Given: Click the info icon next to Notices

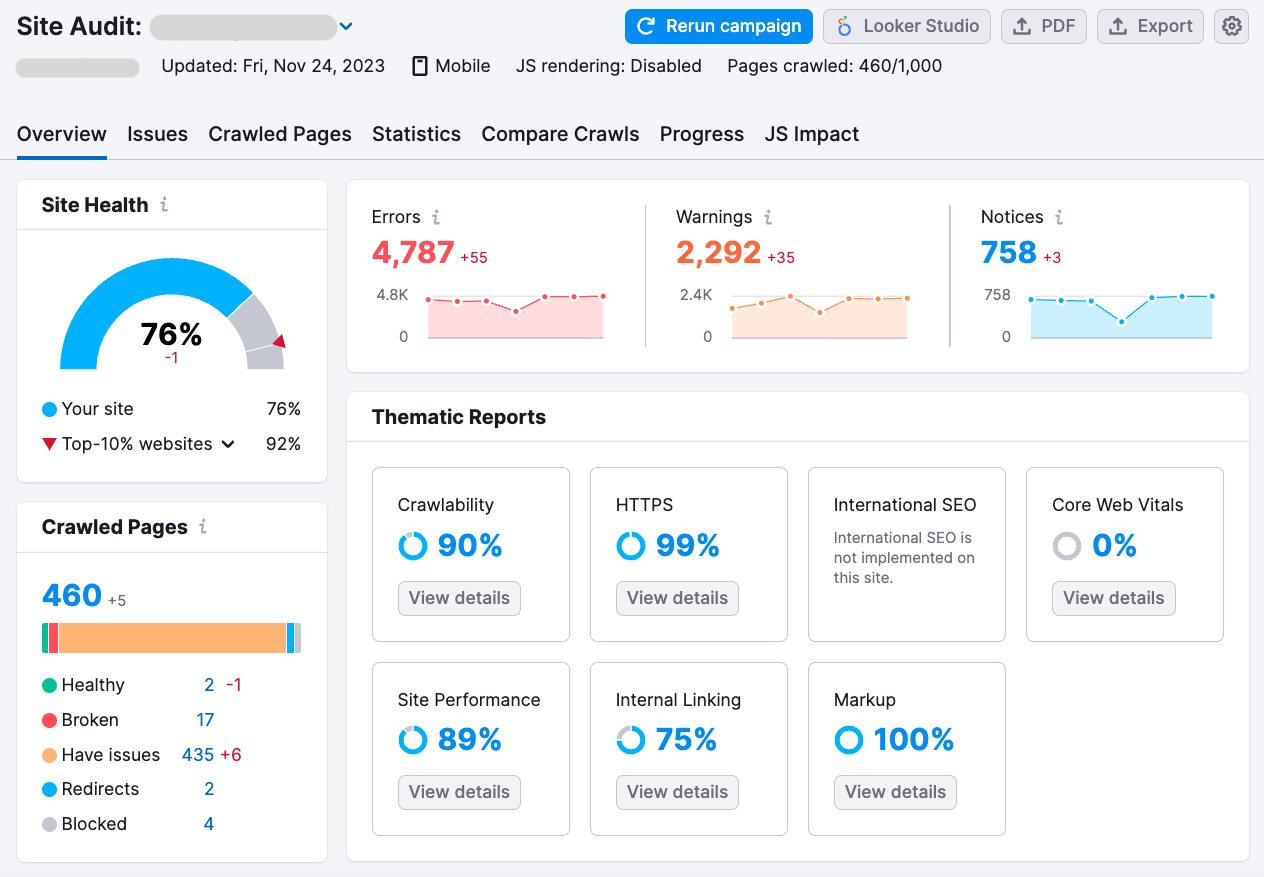Looking at the screenshot, I should (1058, 217).
